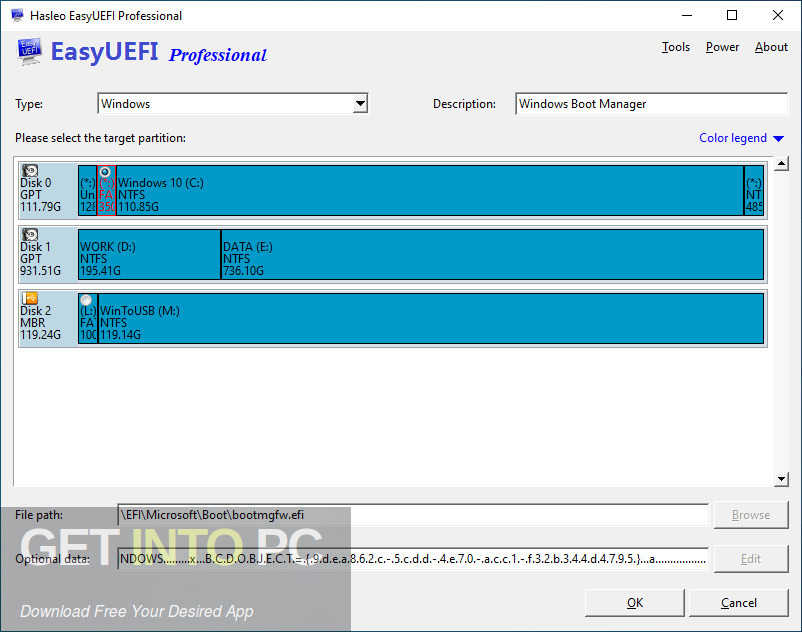Select the DATA (E:) partition
Image resolution: width=802 pixels, height=632 pixels.
click(493, 254)
